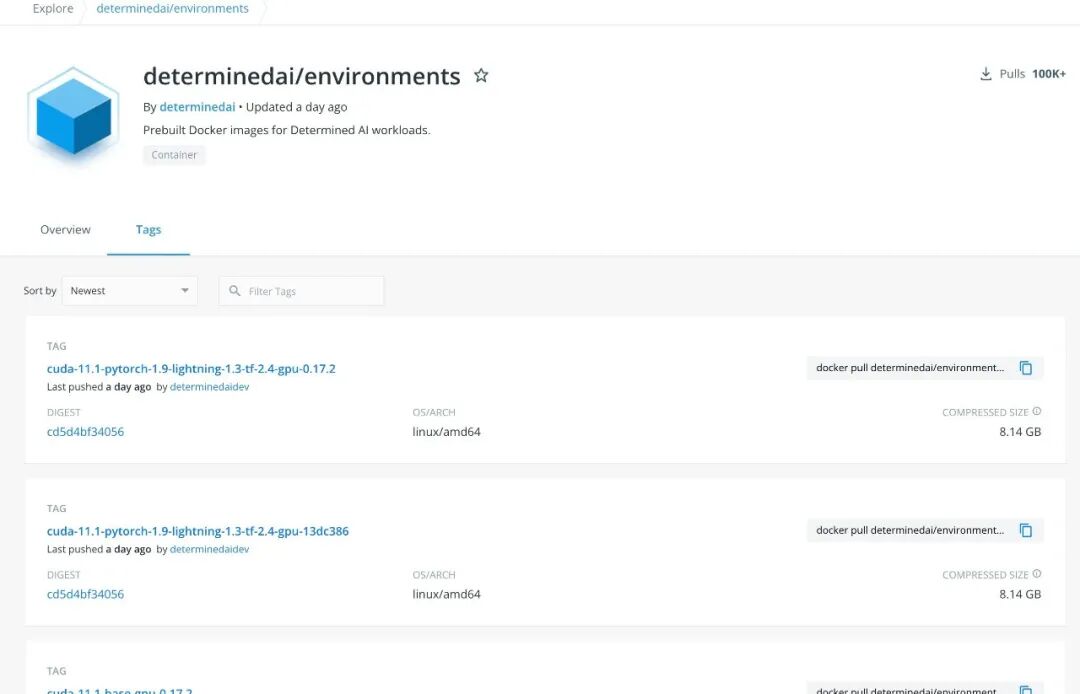
Task: Click the blue cube repository logo
Action: 74,116
